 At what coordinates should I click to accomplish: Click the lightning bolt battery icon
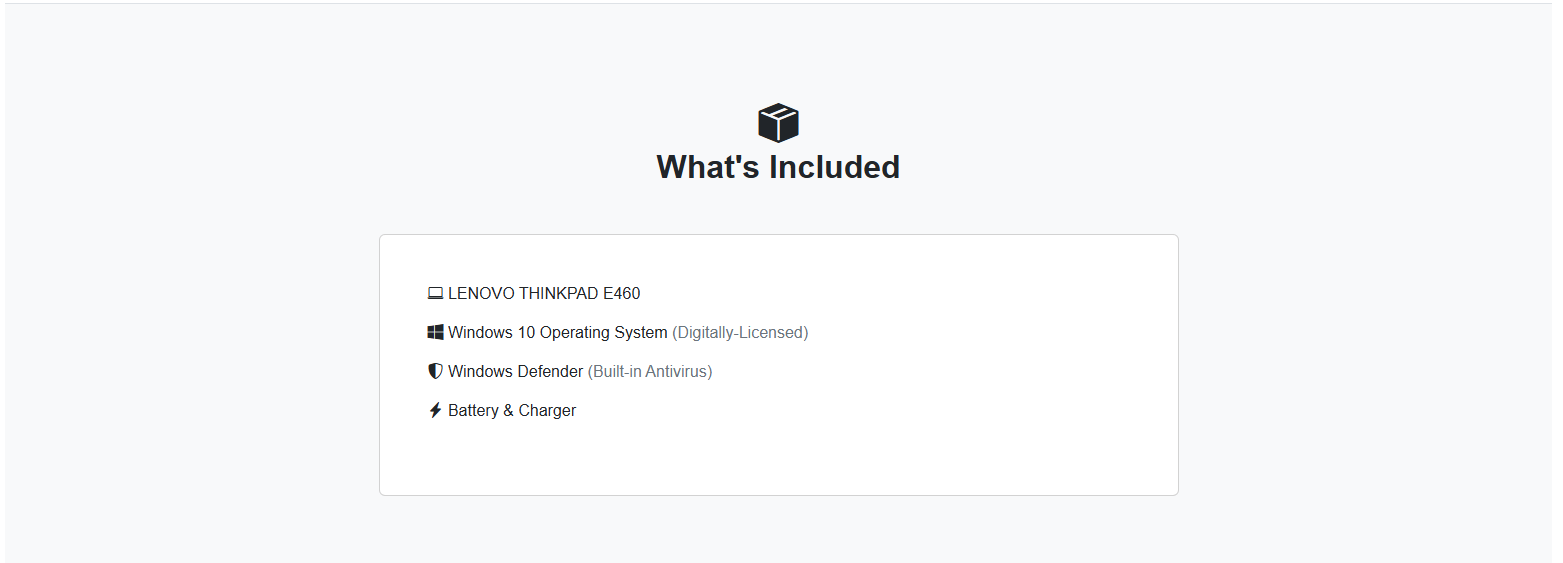click(435, 410)
